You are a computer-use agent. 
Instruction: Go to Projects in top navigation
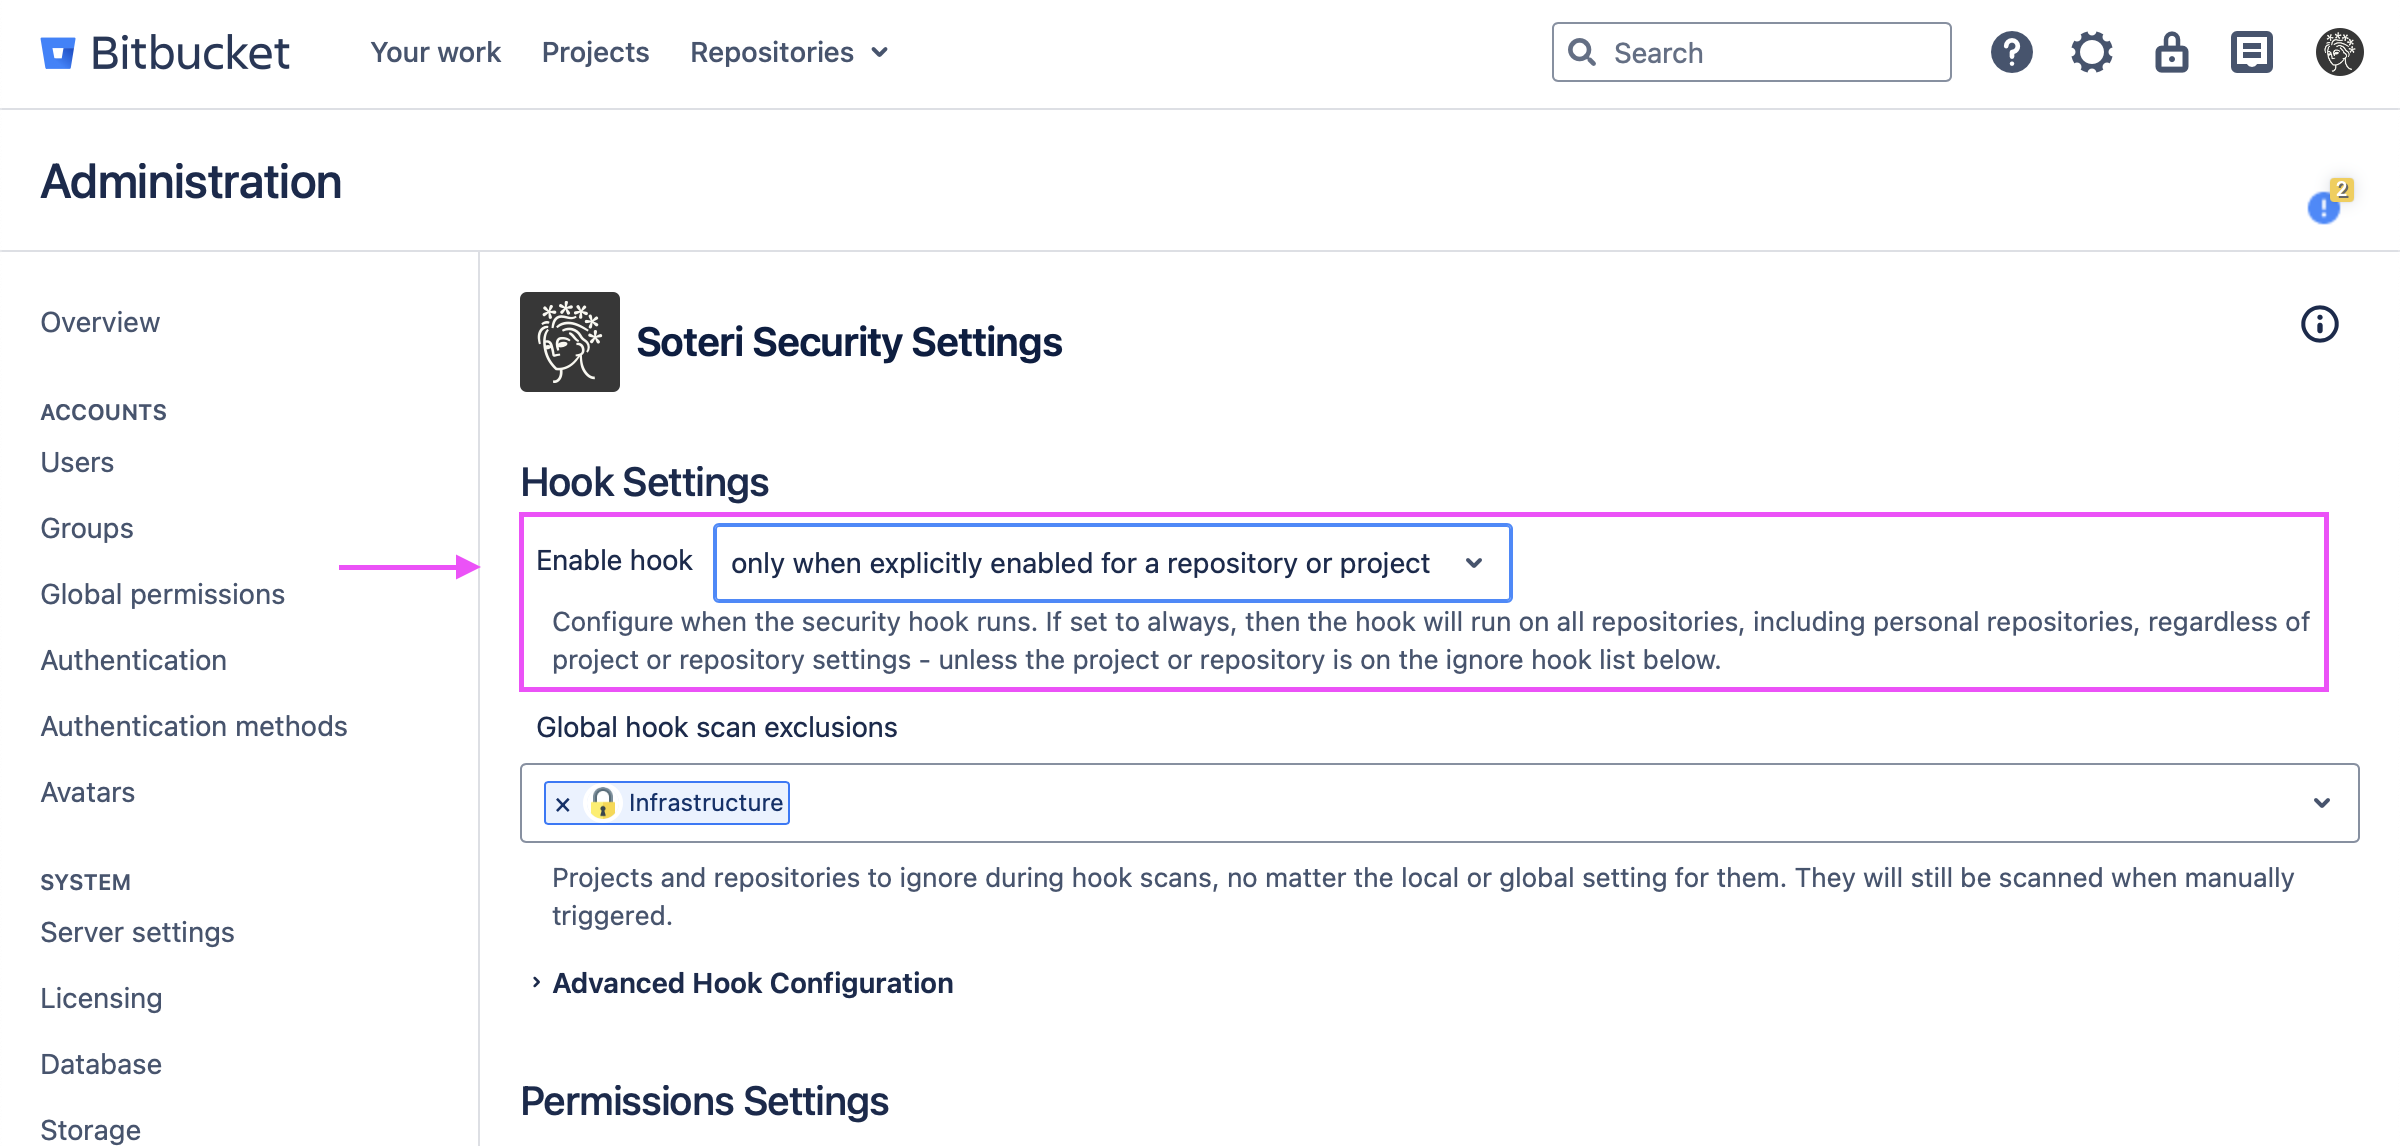point(595,53)
